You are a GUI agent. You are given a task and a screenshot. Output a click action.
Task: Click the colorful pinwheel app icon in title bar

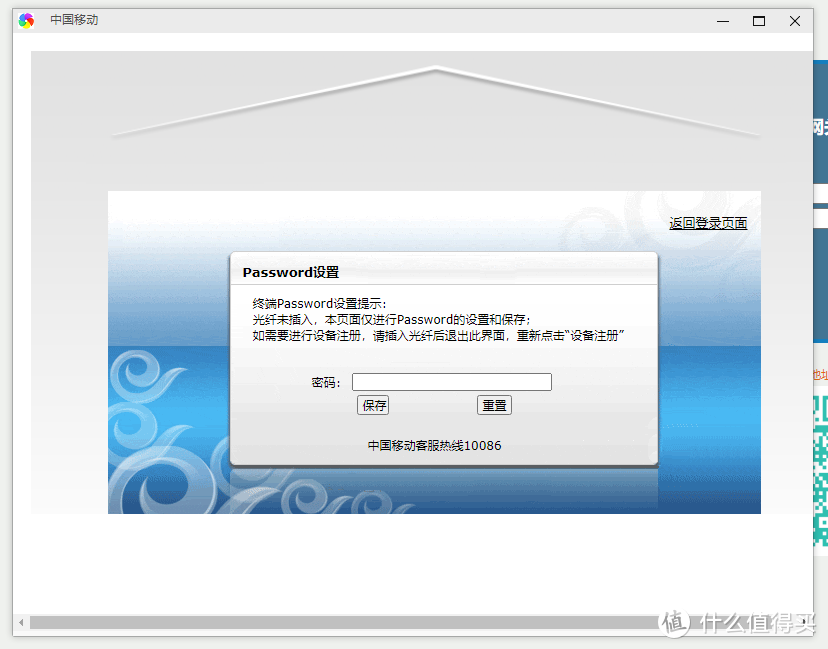pyautogui.click(x=26, y=19)
